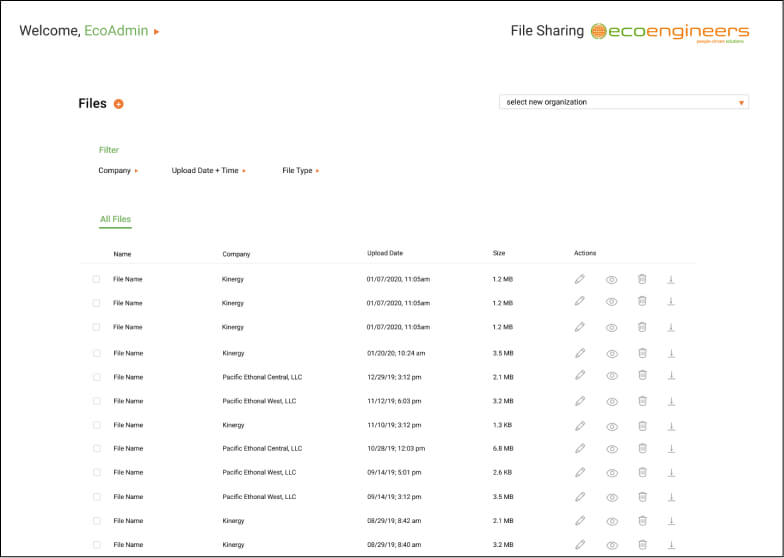Select checkbox for the 12/29/19 file row

point(96,377)
